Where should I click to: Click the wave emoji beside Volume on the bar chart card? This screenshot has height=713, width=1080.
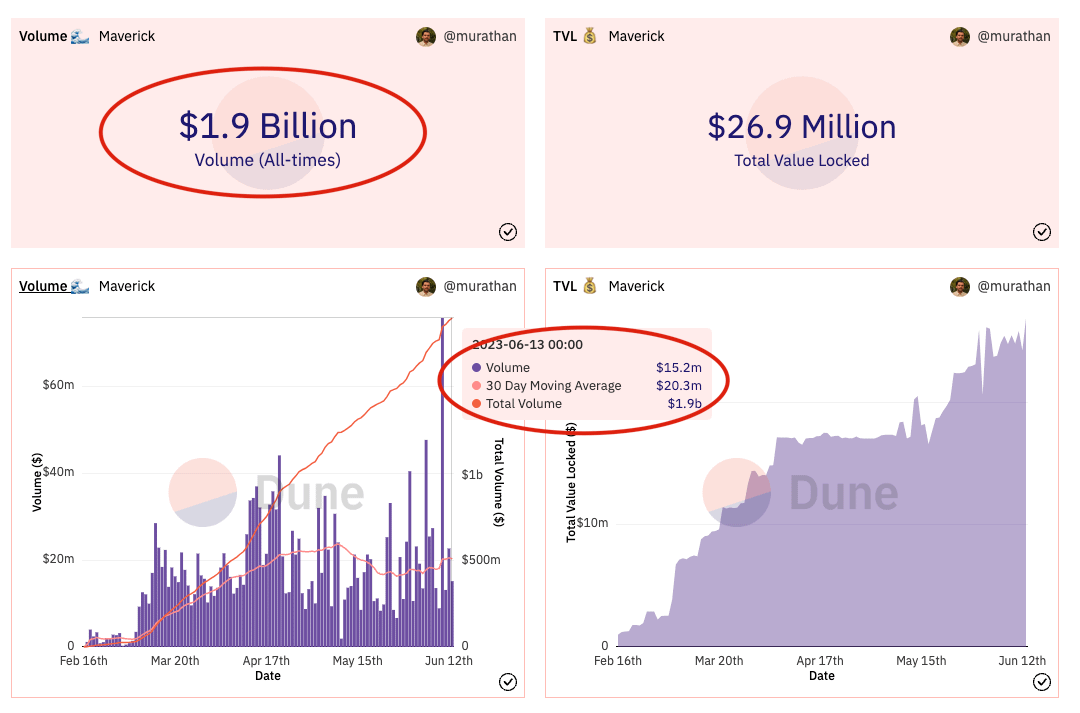(80, 286)
